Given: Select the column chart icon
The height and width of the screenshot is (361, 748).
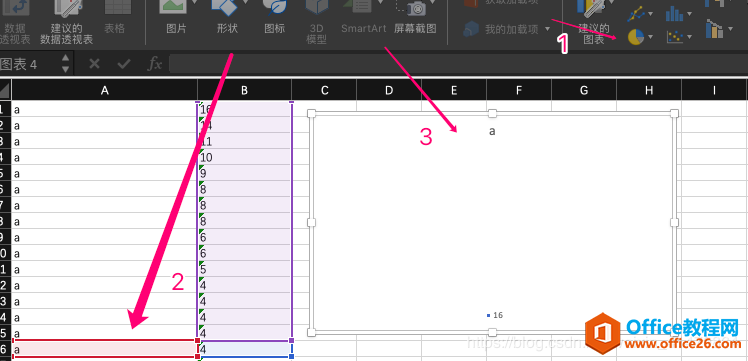Looking at the screenshot, I should click(674, 14).
